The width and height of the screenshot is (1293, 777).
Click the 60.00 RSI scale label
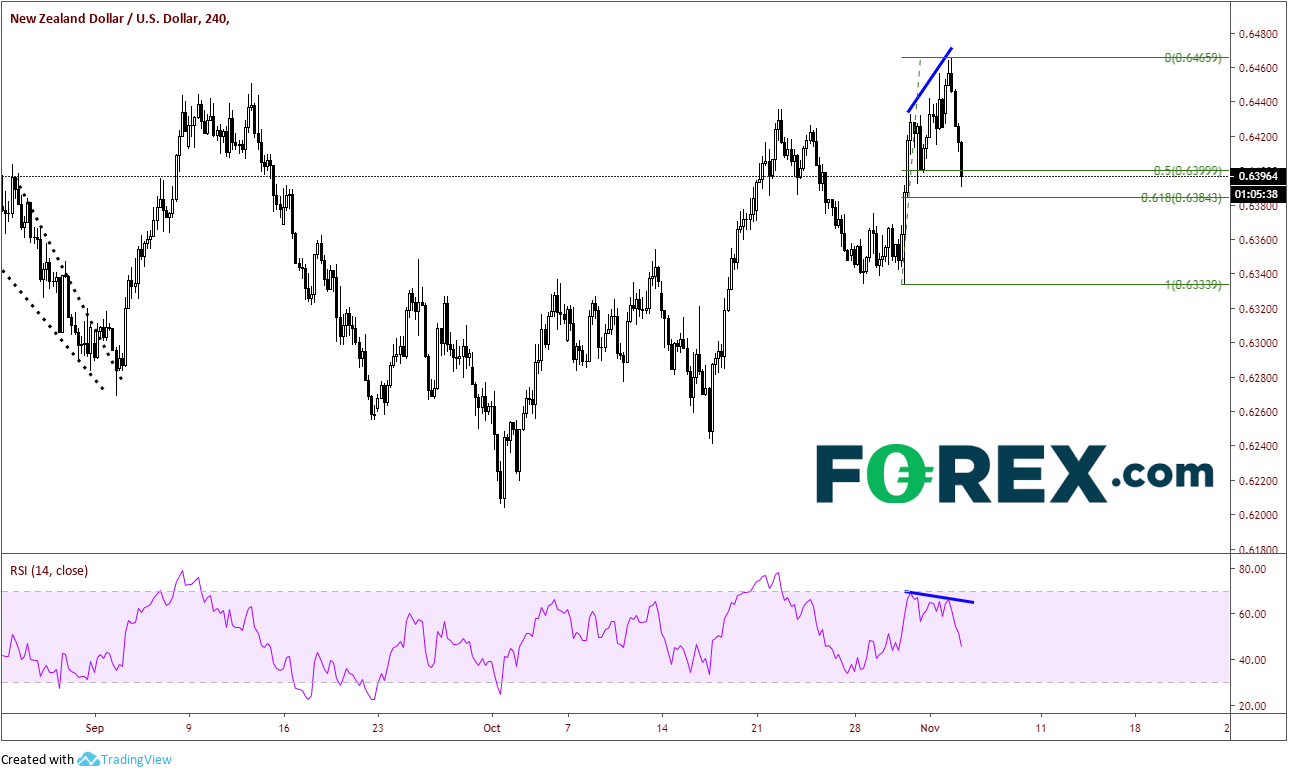point(1252,614)
